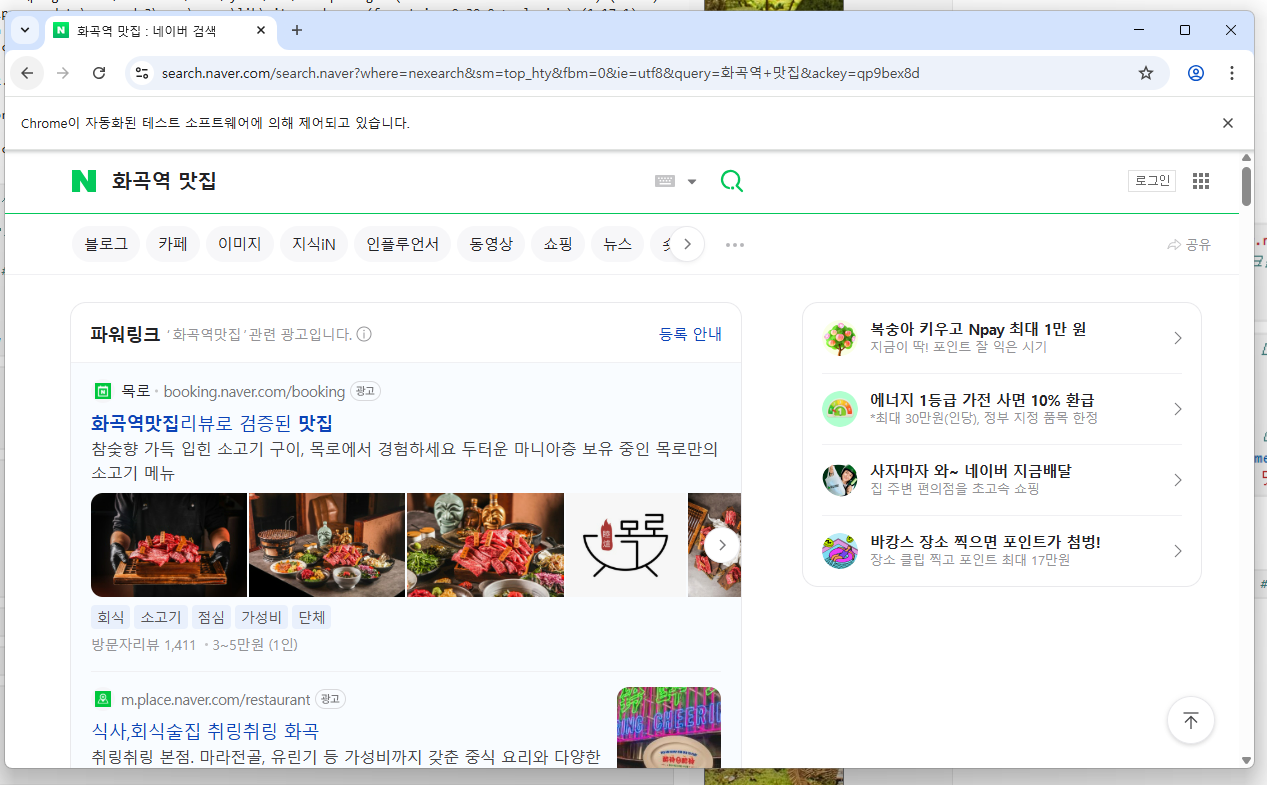Click the Naver N logo
This screenshot has width=1267, height=785.
84,181
